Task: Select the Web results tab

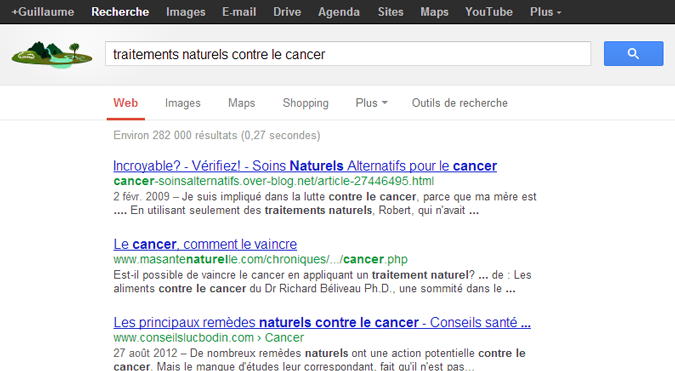Action: click(126, 103)
